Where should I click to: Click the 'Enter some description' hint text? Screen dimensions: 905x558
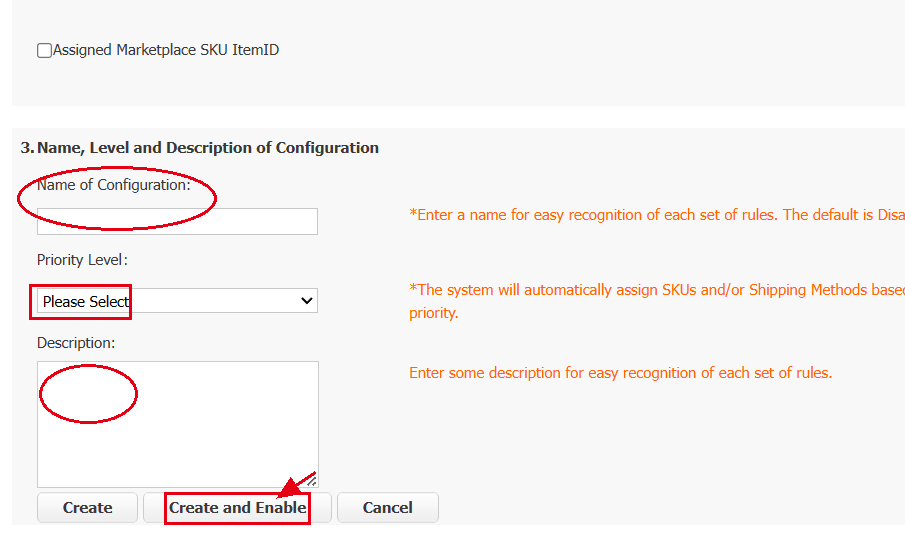point(620,373)
